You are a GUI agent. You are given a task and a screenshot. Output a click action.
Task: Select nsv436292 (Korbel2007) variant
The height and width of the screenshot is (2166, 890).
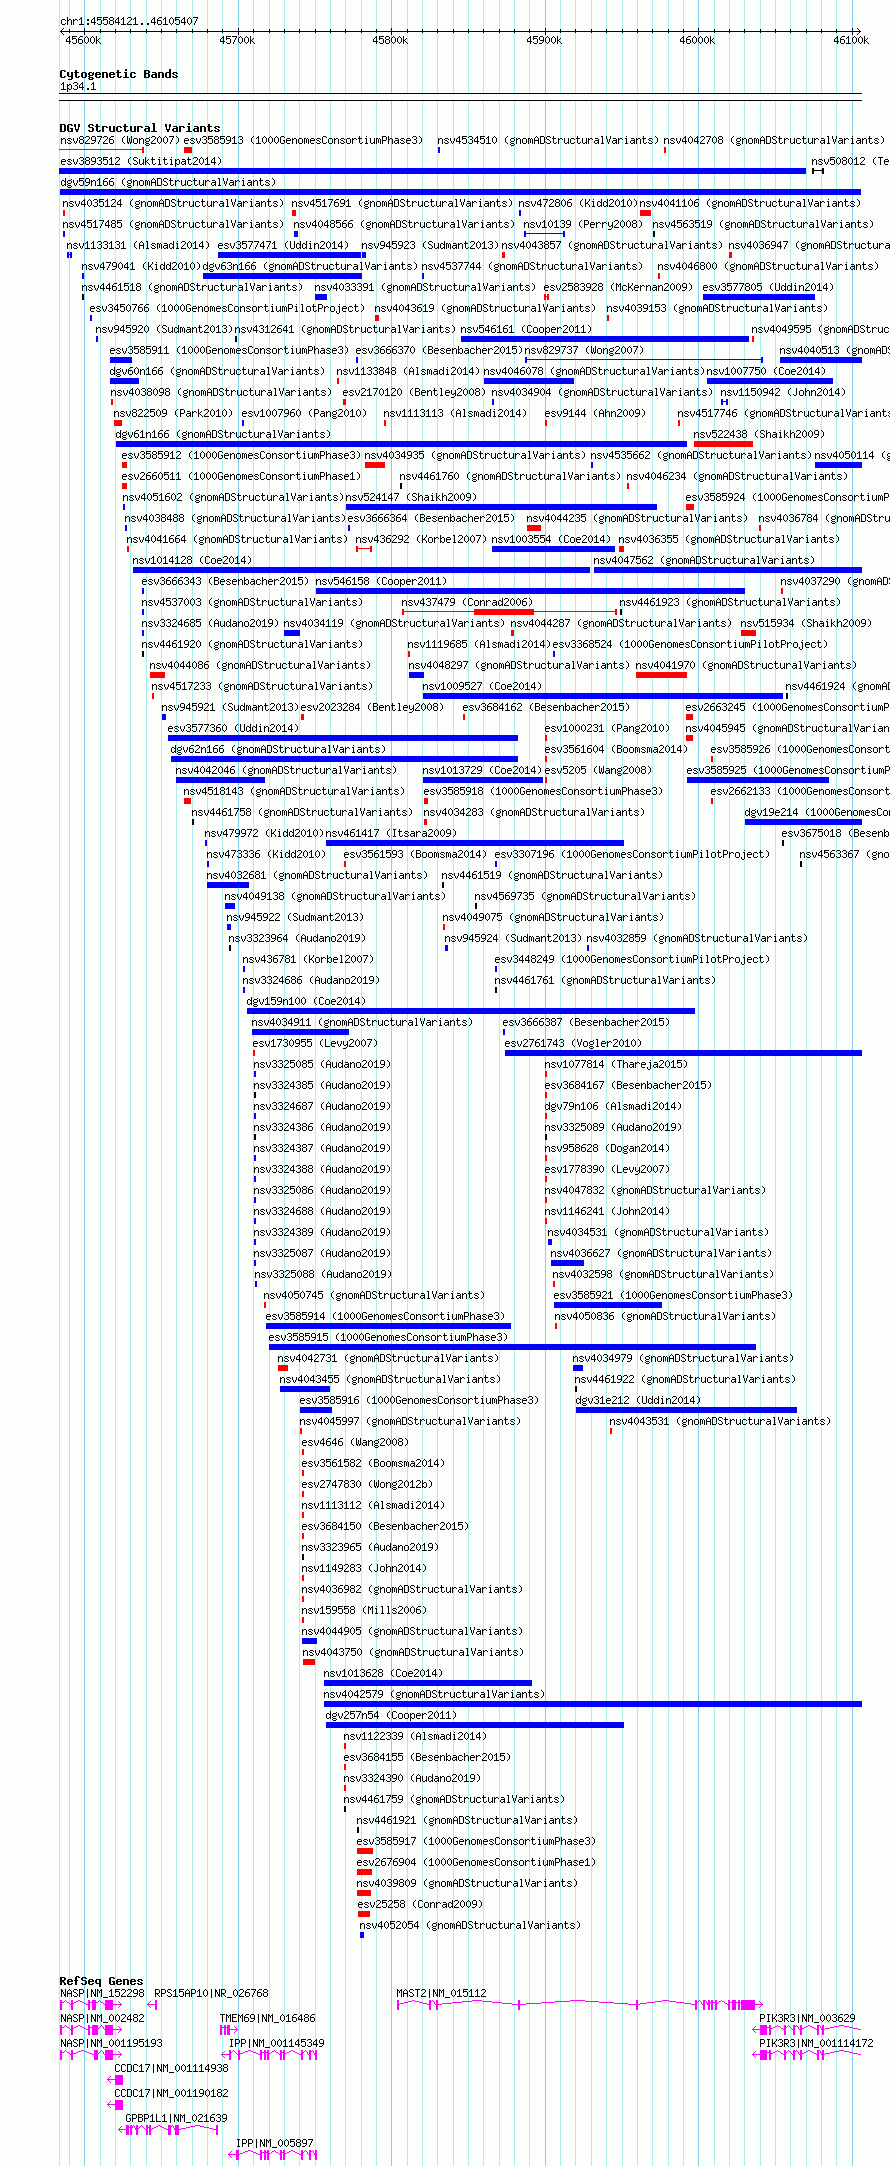pyautogui.click(x=419, y=539)
